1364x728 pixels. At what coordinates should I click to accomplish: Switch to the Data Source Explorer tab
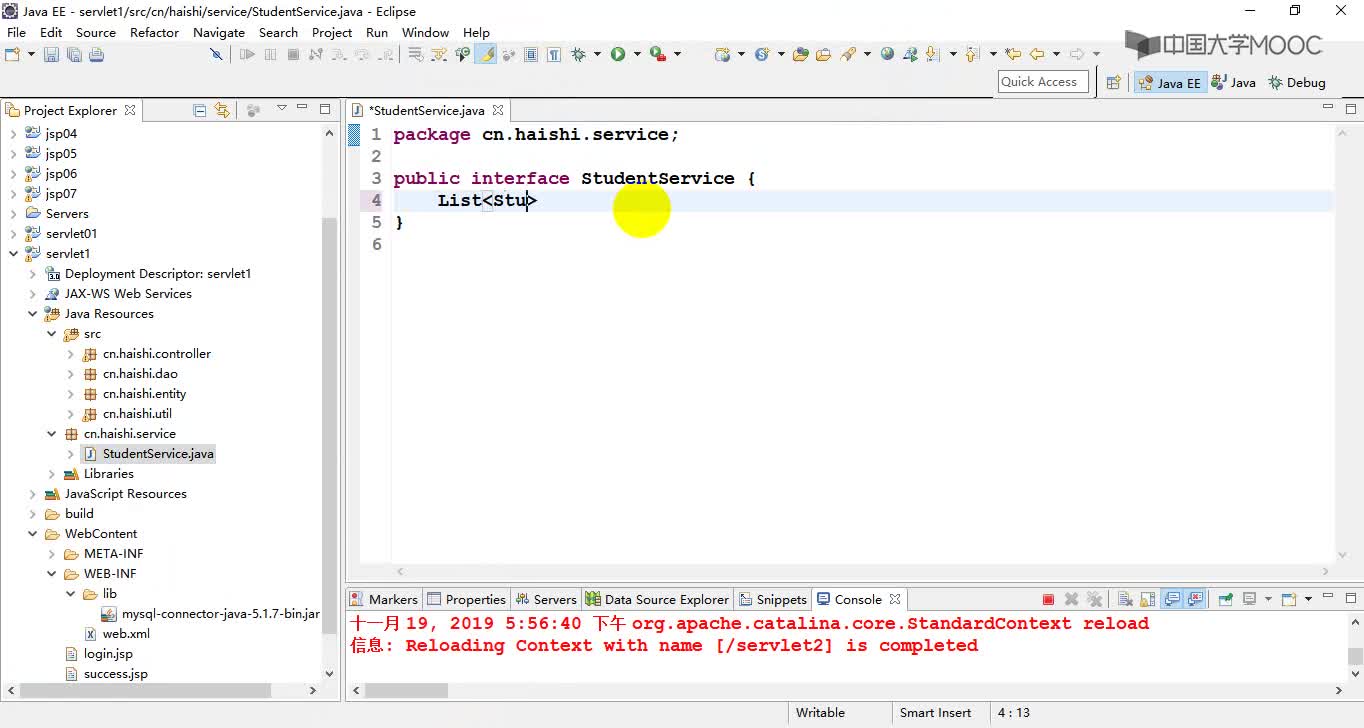pos(657,599)
